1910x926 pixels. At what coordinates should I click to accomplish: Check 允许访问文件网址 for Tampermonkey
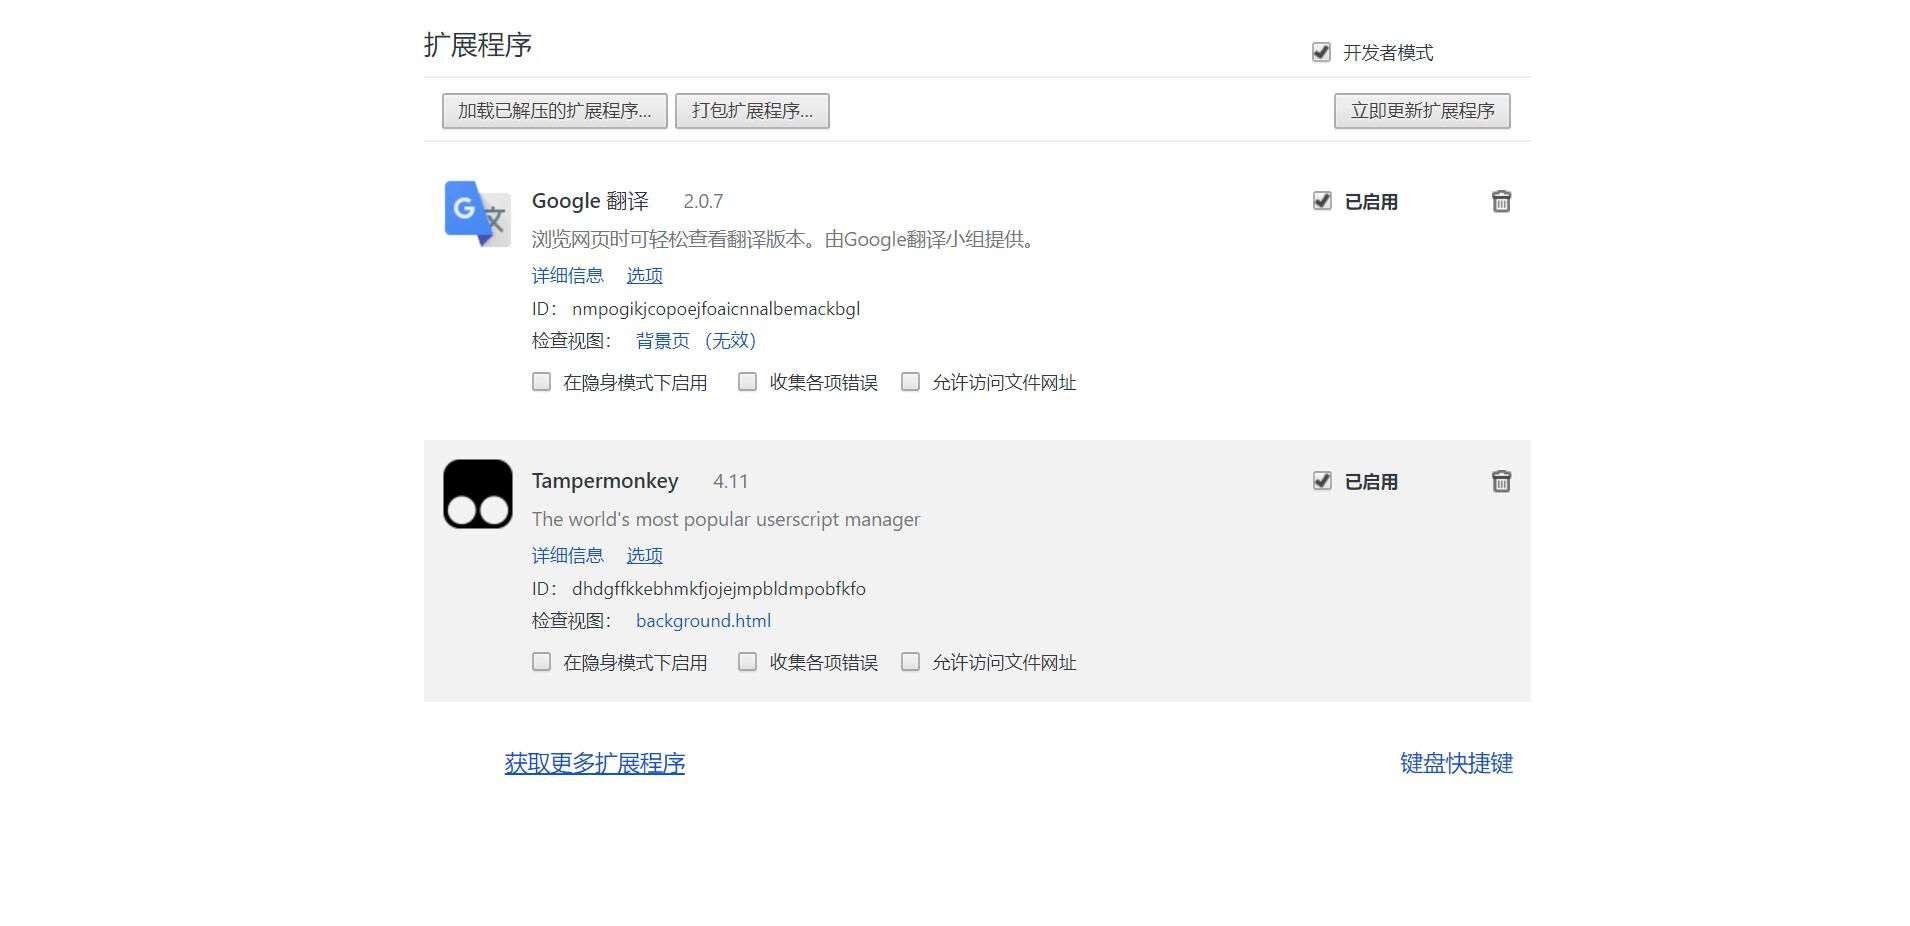pyautogui.click(x=910, y=662)
